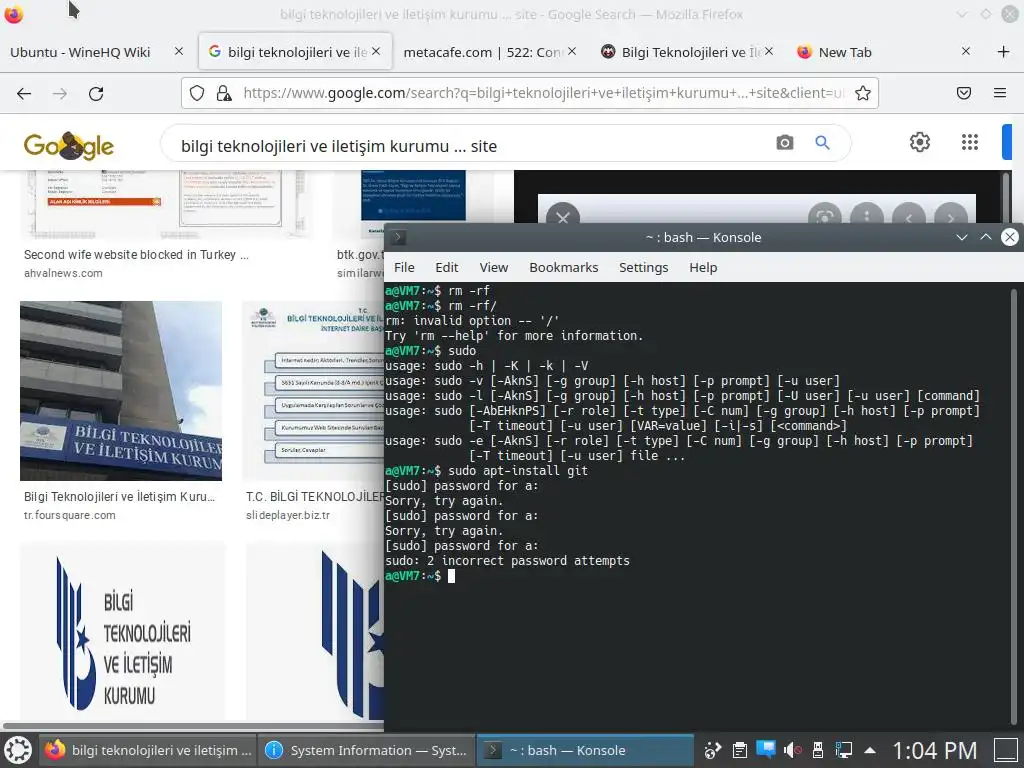Close the New Tab tab

[966, 51]
